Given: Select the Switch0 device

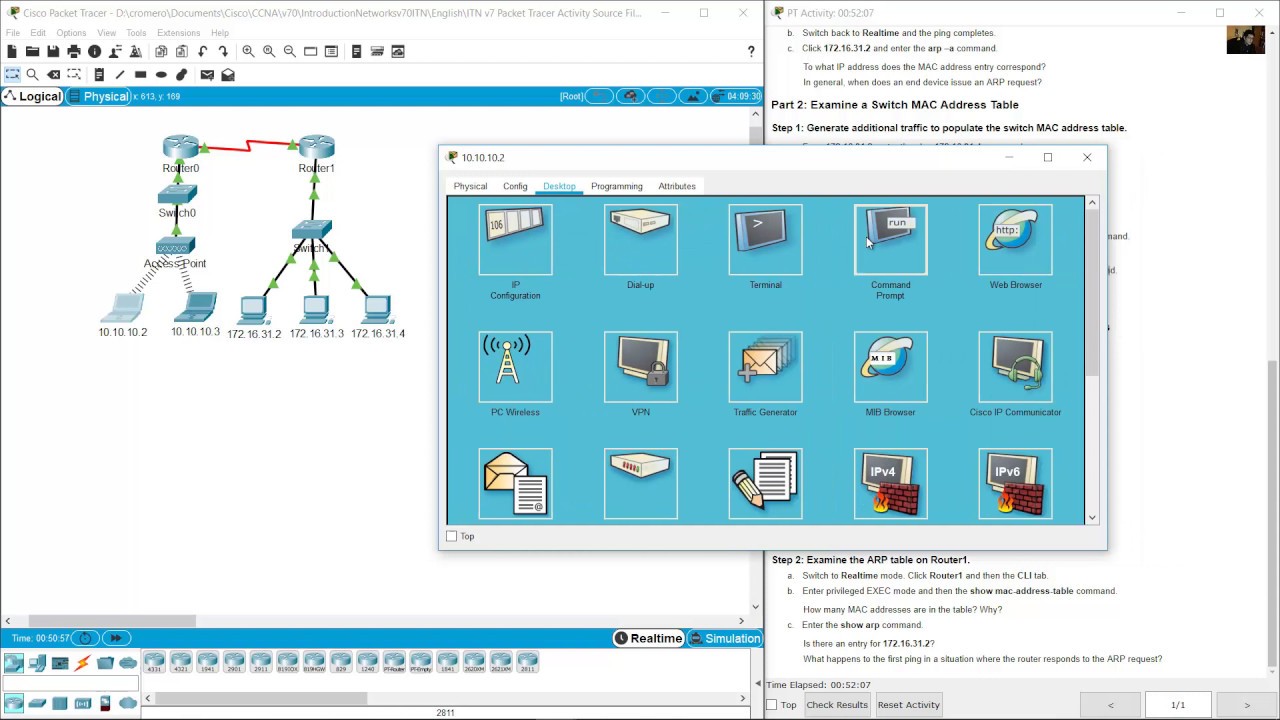Looking at the screenshot, I should point(177,194).
